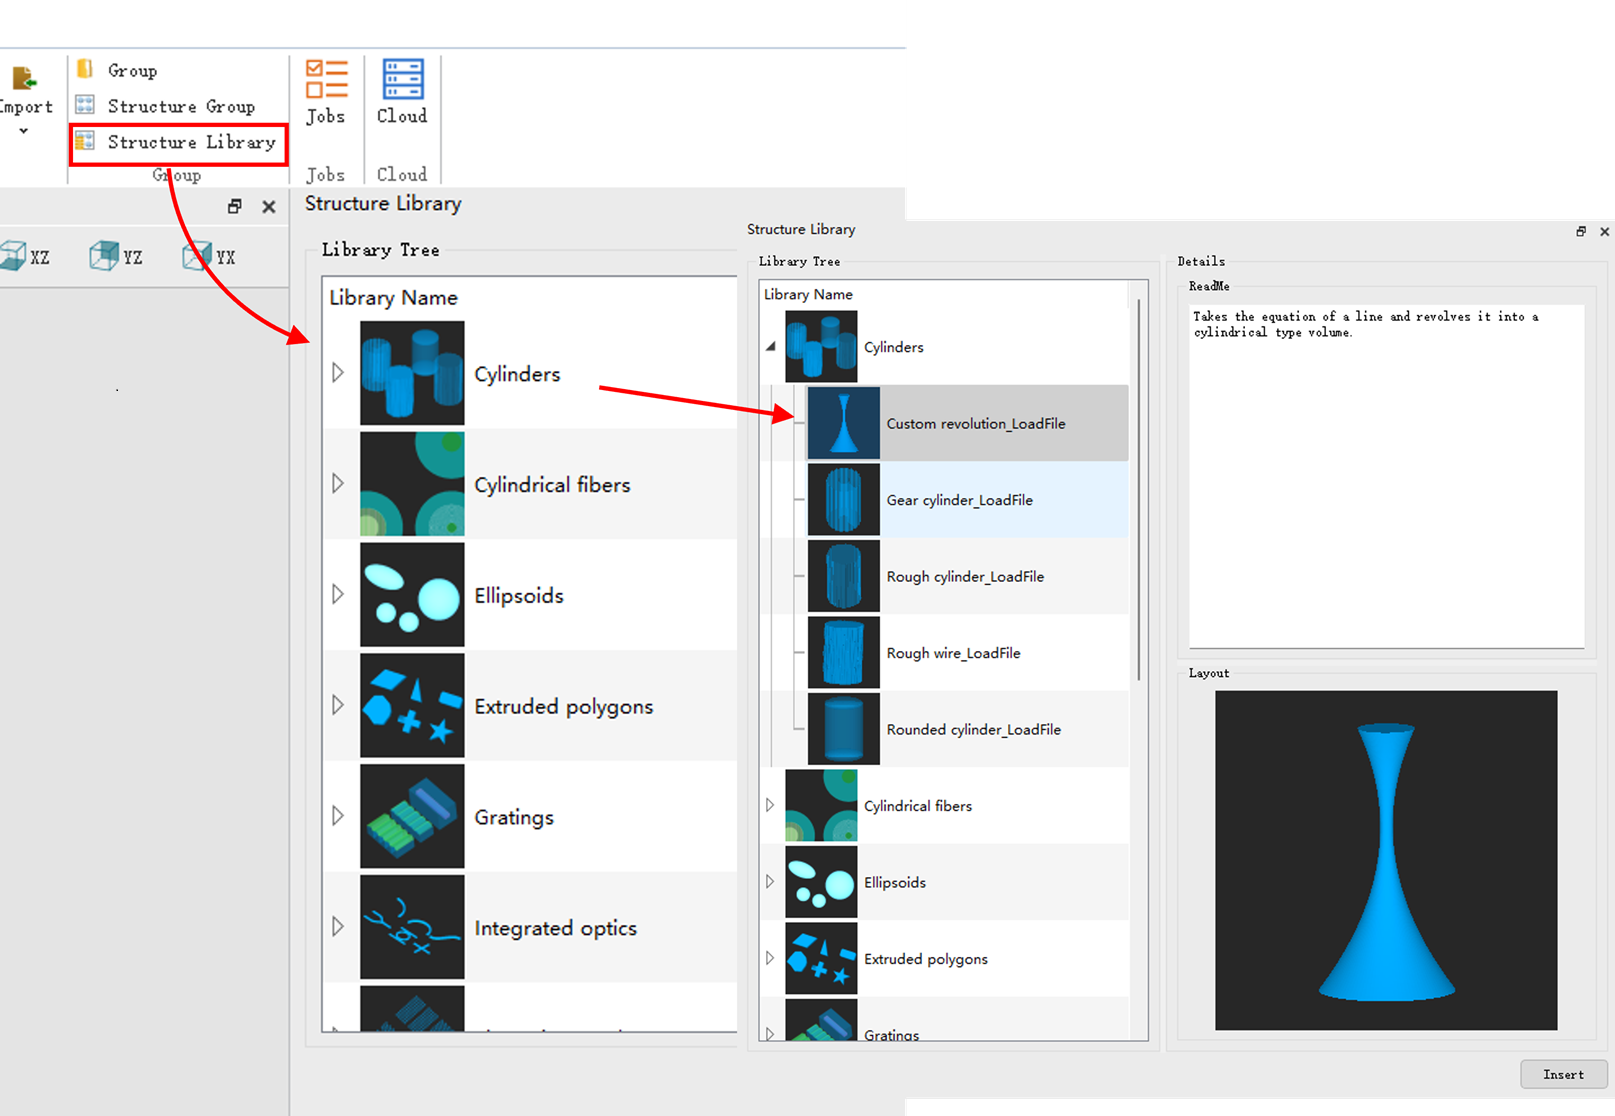Screen dimensions: 1615x1116
Task: Select Gear cylinder_LoadFile item
Action: (x=959, y=500)
